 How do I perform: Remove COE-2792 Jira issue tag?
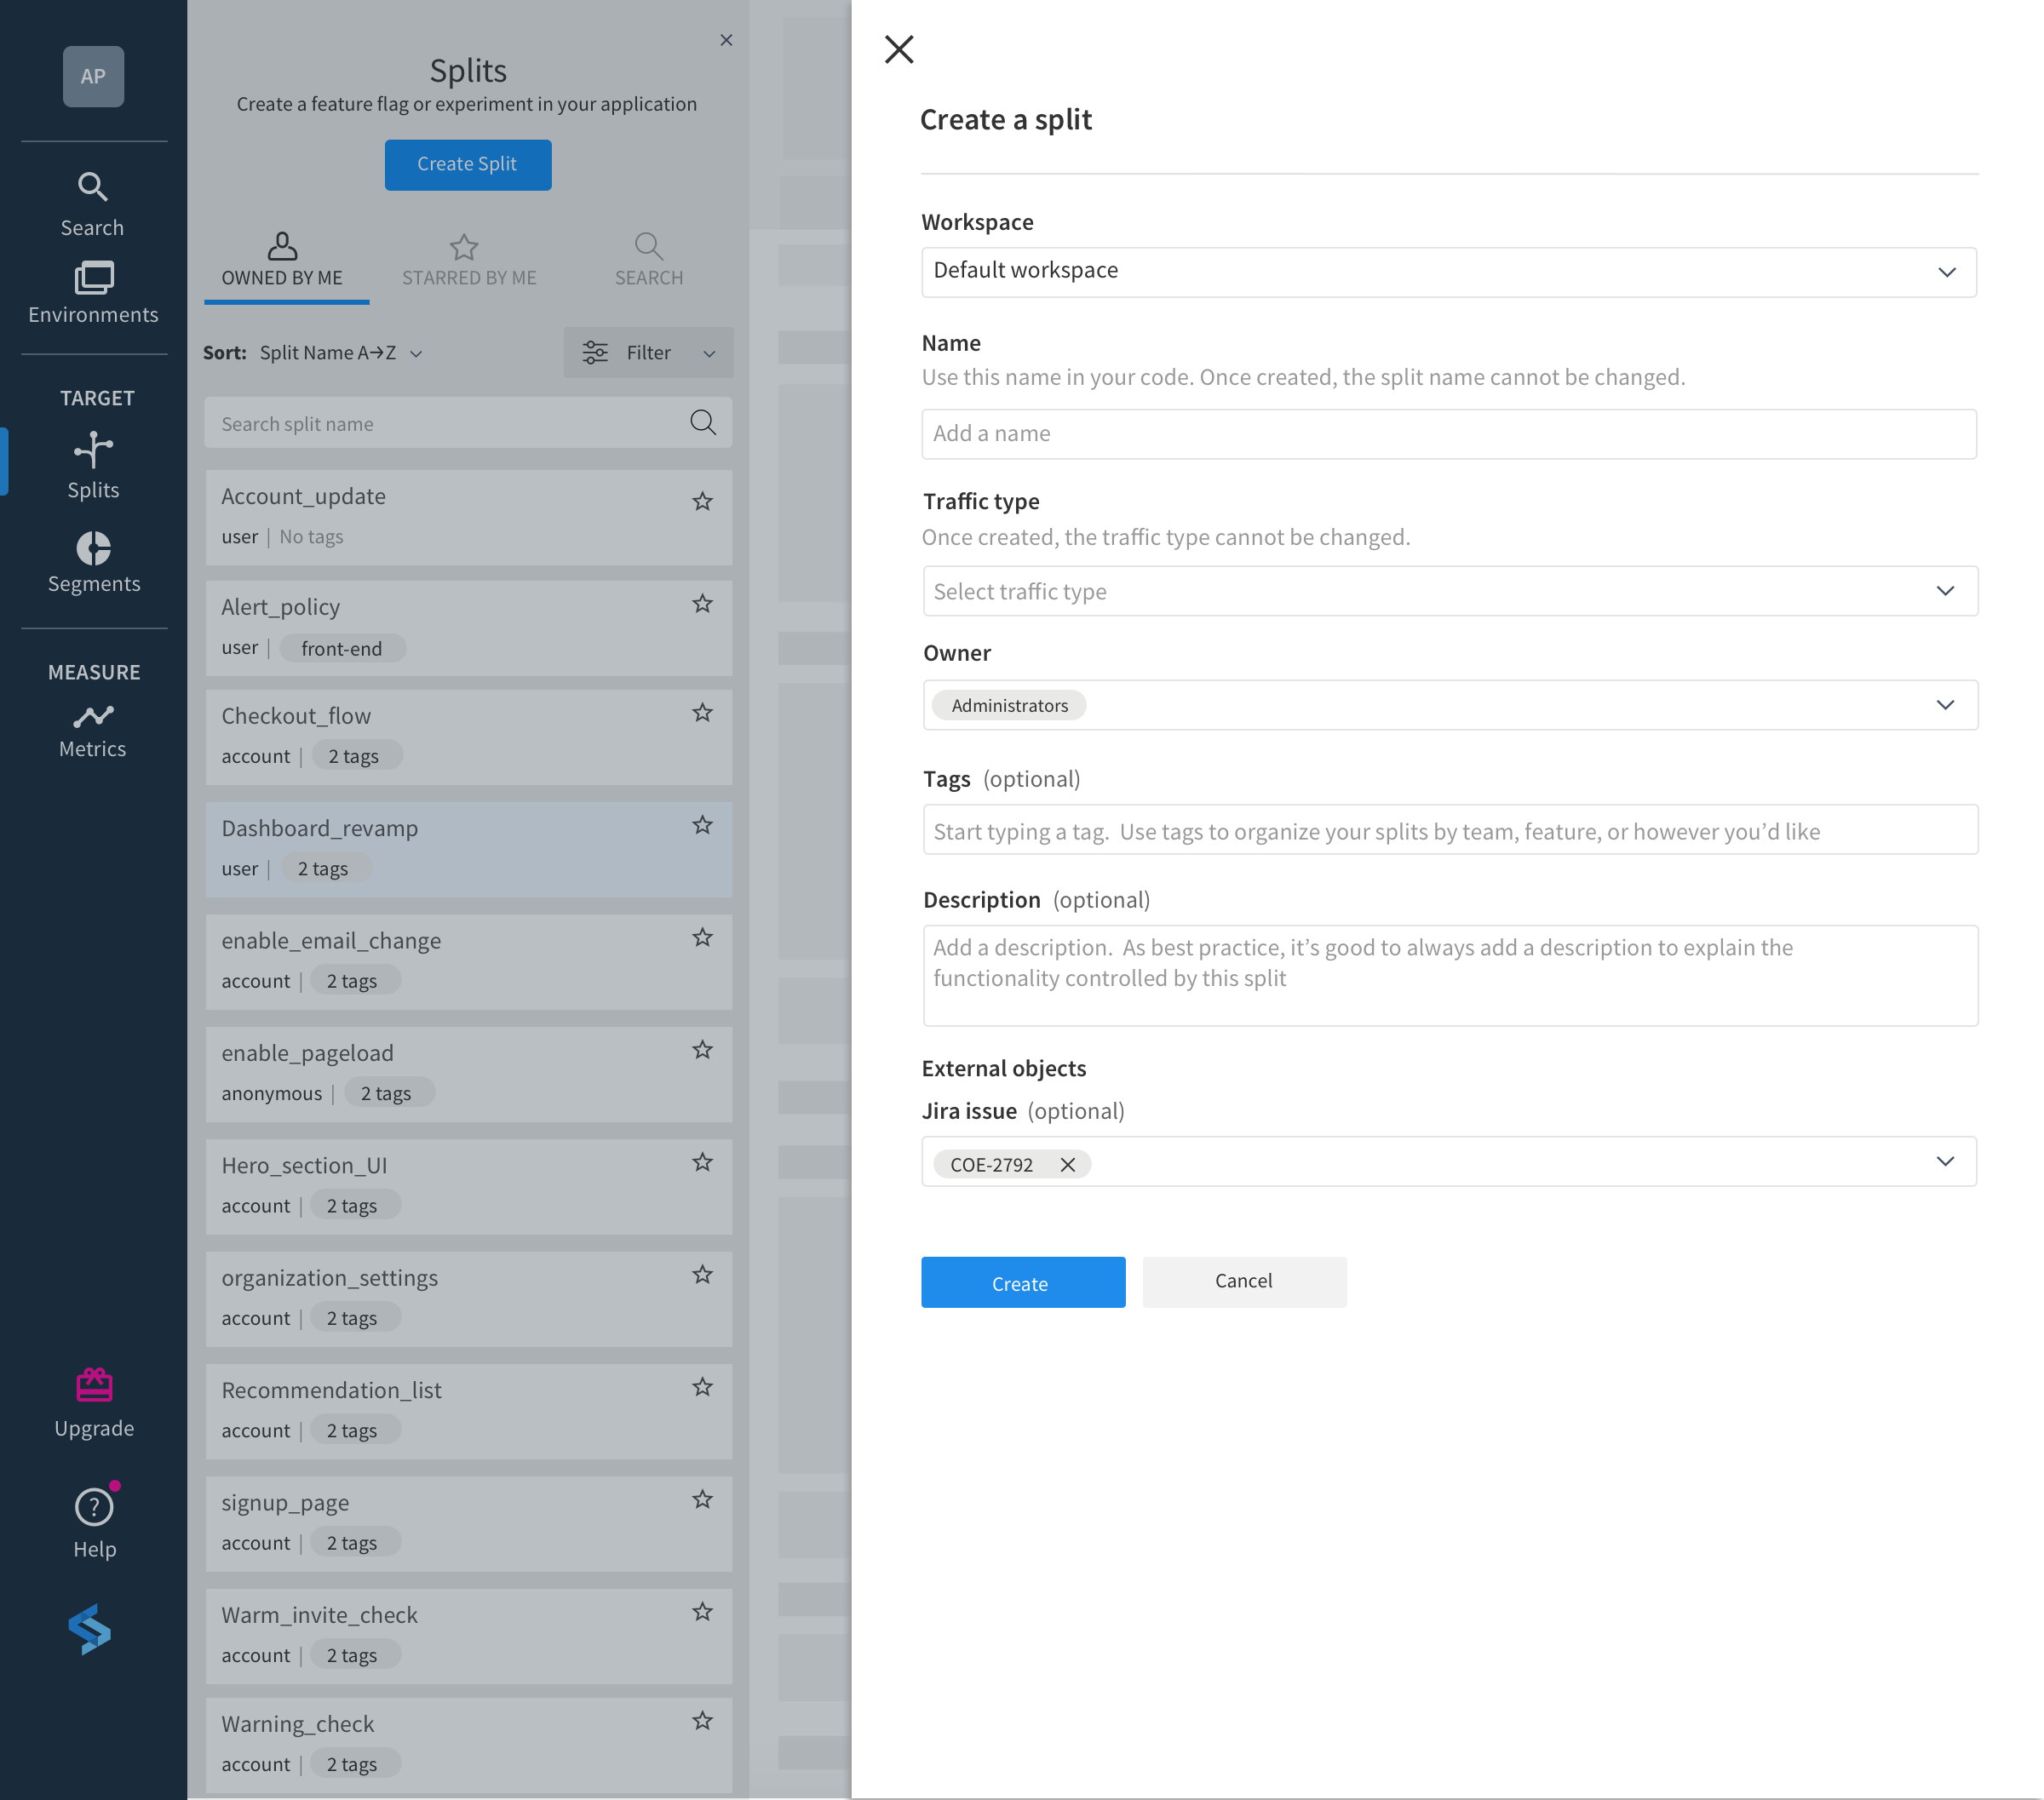click(1067, 1164)
